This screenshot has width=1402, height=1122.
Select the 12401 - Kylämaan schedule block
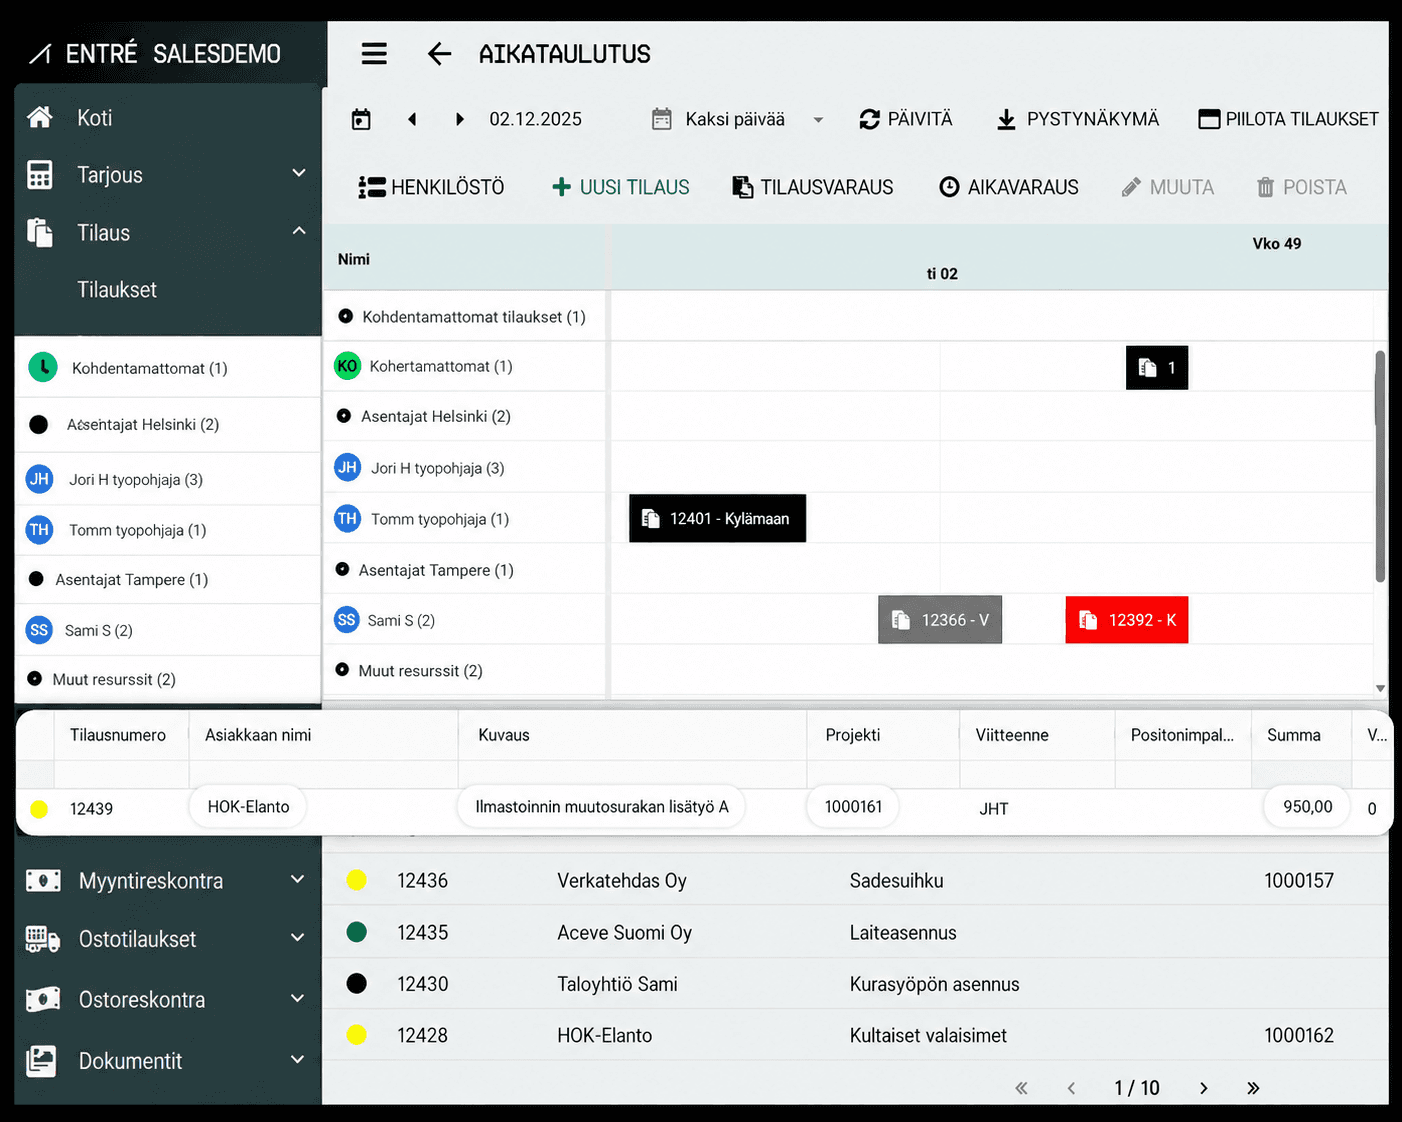tap(717, 519)
